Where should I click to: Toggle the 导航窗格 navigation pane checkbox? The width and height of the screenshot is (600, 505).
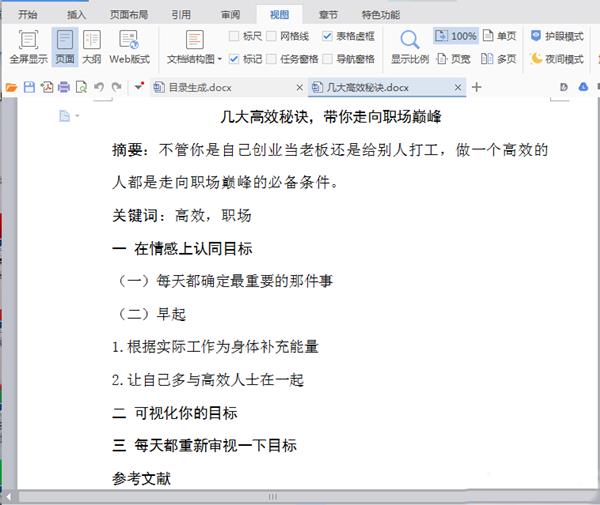point(327,59)
